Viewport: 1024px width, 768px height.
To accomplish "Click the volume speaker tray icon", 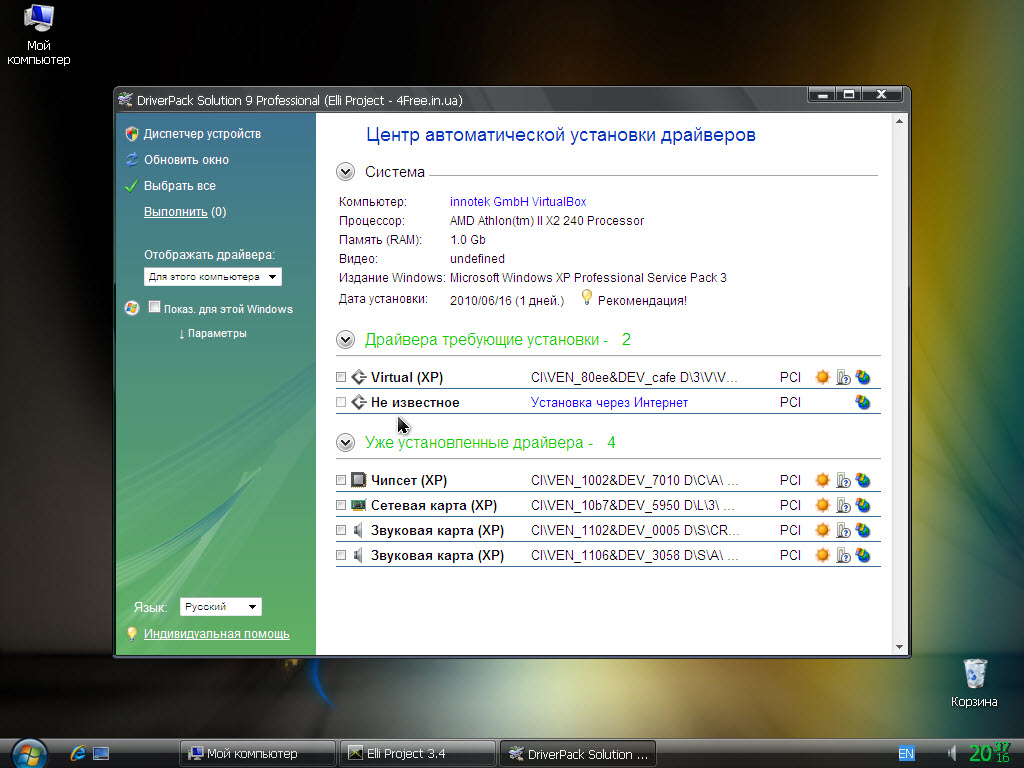I will pos(952,754).
